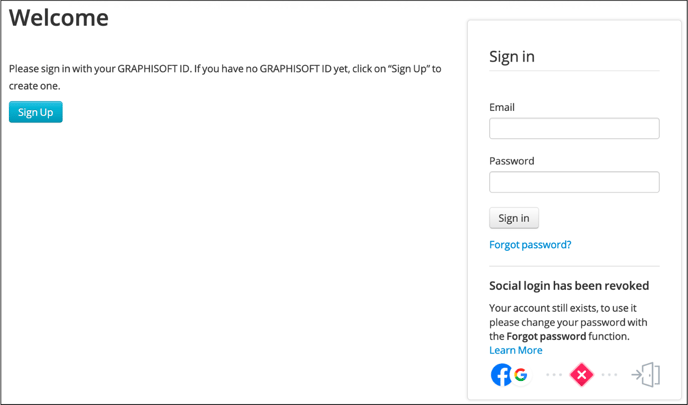Click the Email field label

[x=502, y=107]
